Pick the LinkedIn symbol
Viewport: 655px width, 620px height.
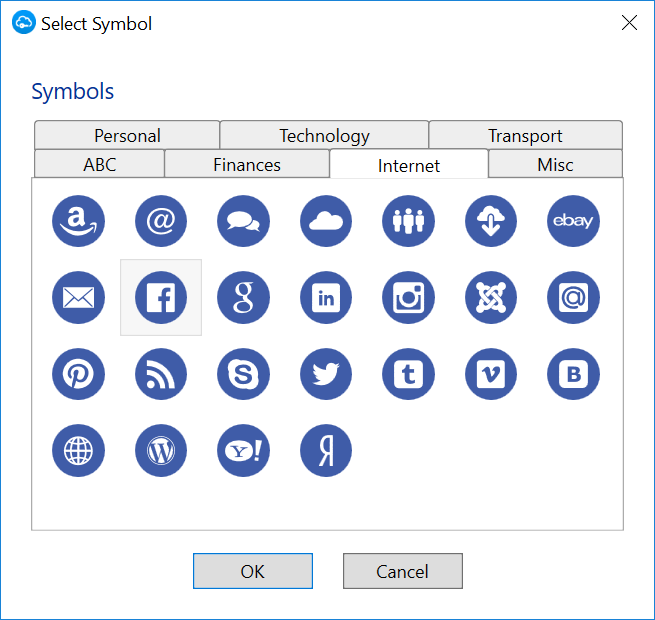[x=326, y=297]
